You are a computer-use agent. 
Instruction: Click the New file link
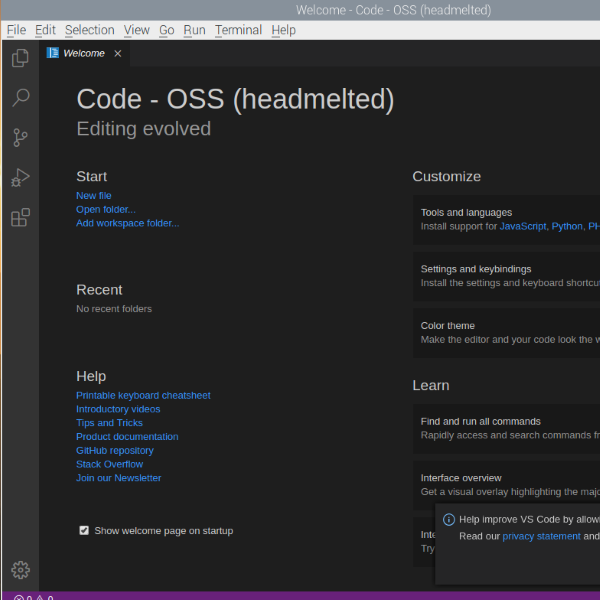[94, 196]
